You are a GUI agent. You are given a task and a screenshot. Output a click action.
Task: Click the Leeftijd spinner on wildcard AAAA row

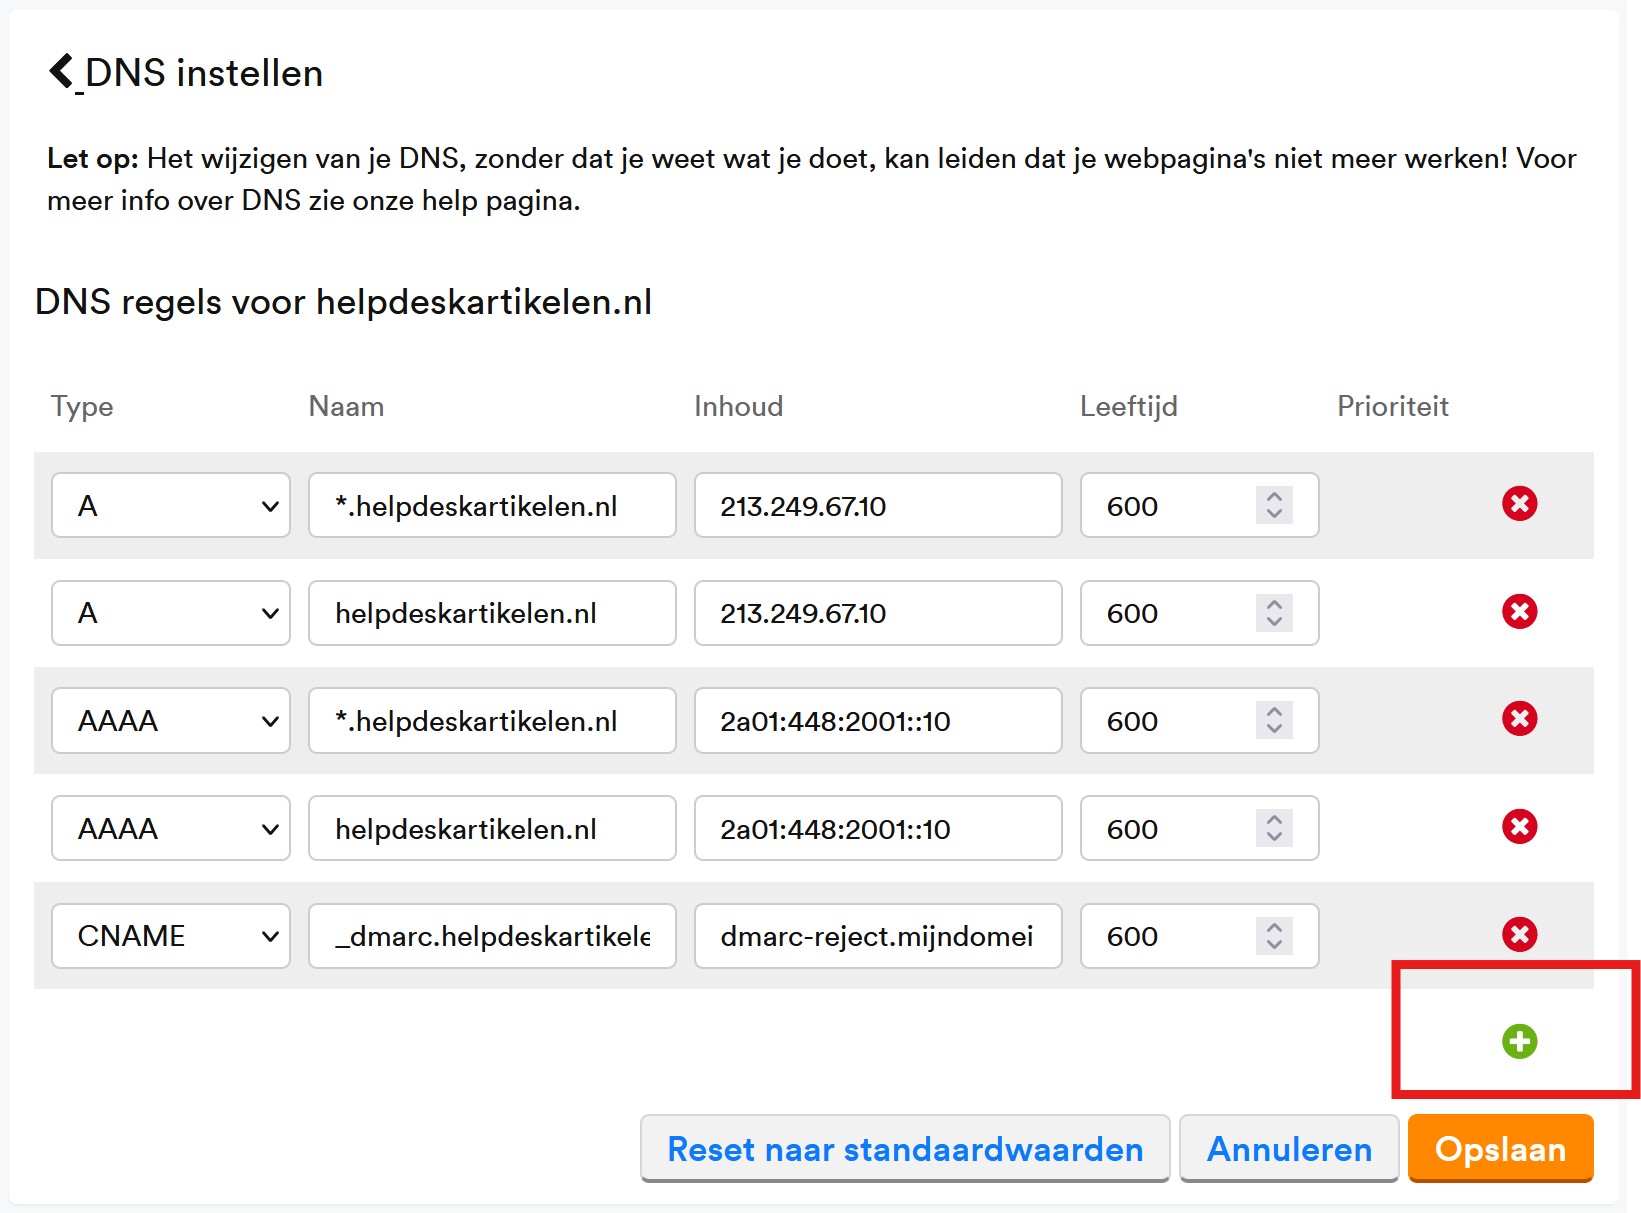[x=1274, y=721]
